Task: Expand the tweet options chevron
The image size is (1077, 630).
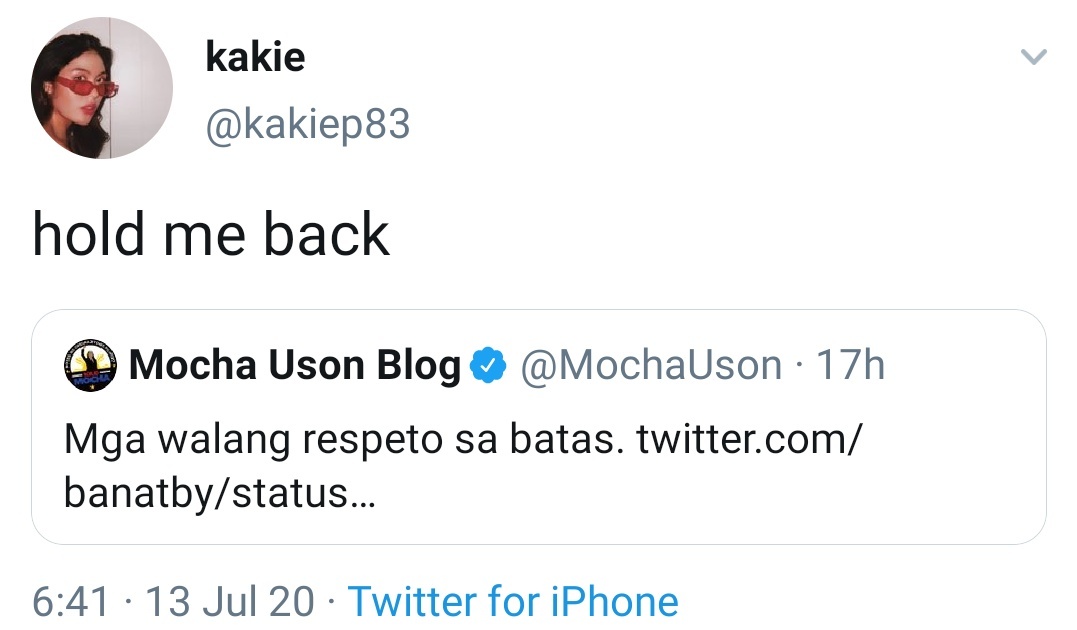Action: [x=1033, y=58]
